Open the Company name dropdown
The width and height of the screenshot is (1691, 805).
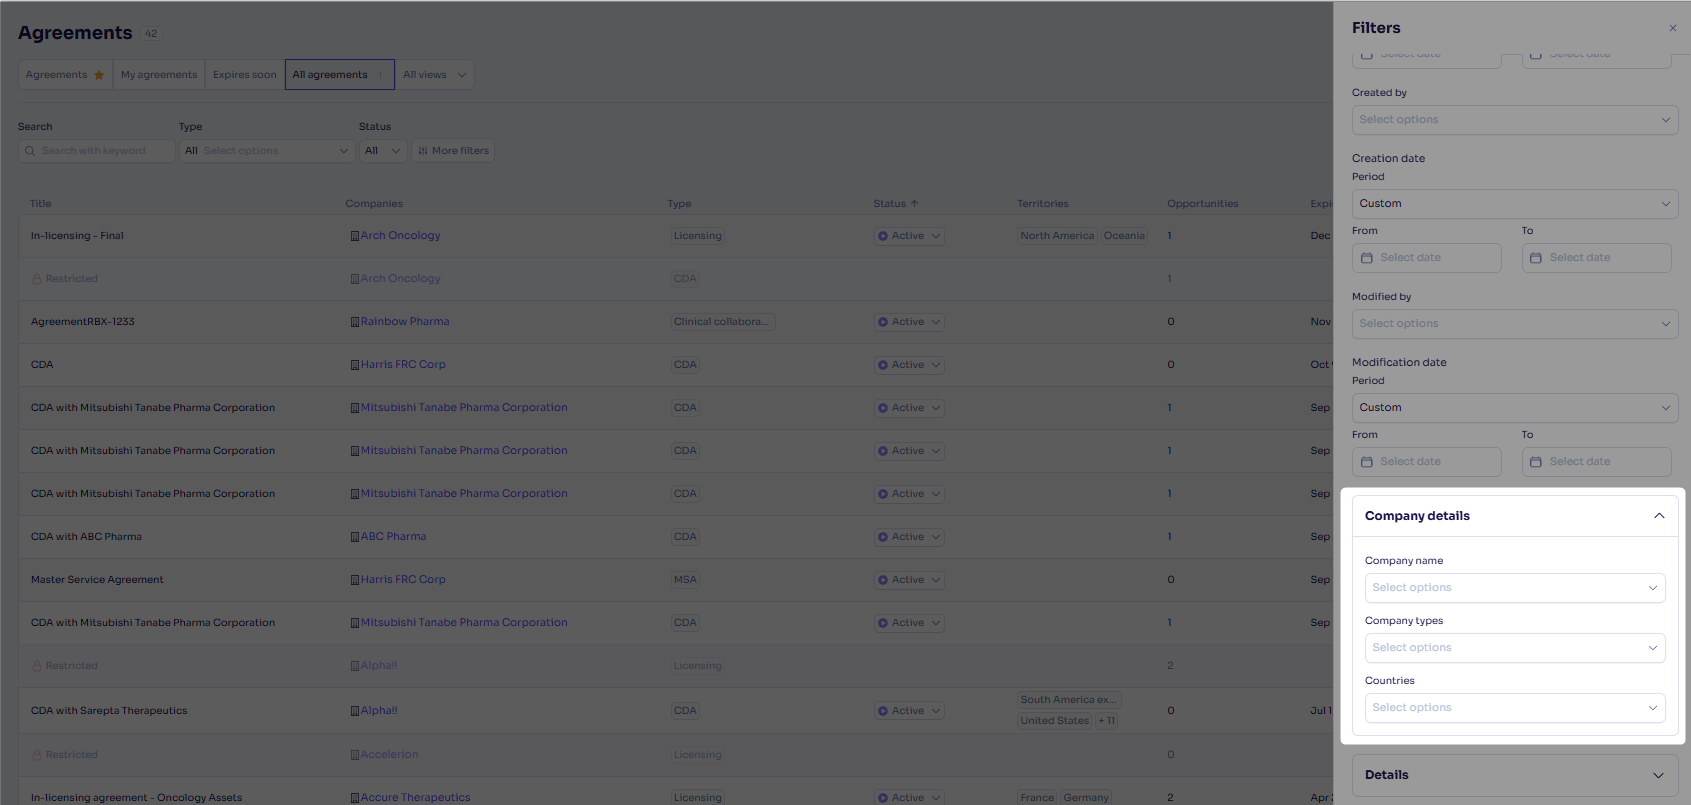(x=1515, y=588)
